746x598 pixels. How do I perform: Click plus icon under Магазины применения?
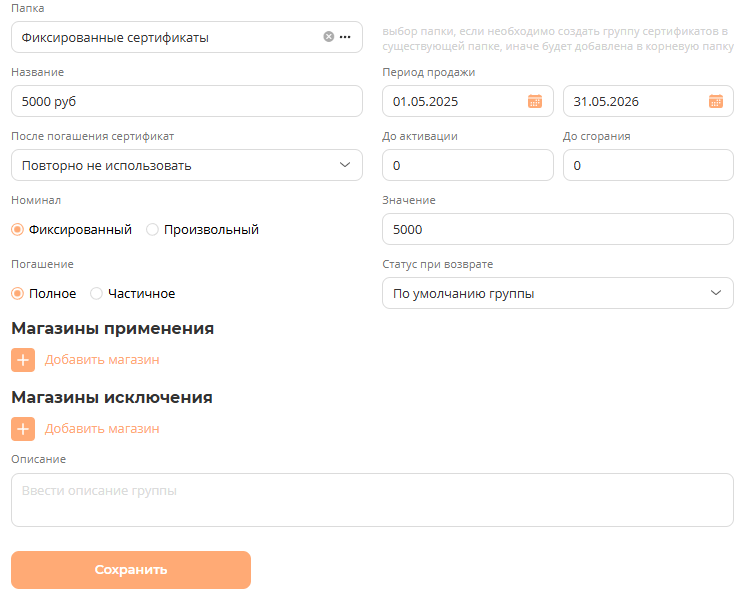[x=23, y=360]
